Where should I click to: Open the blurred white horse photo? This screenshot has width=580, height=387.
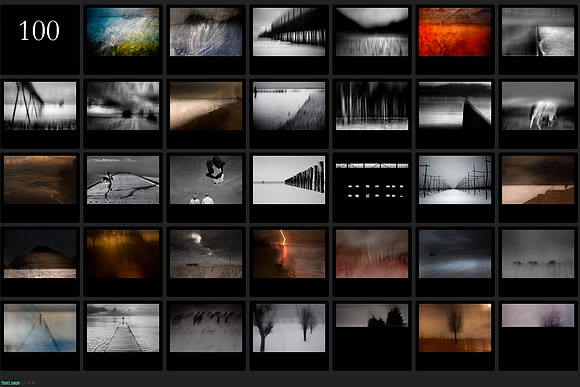538,106
